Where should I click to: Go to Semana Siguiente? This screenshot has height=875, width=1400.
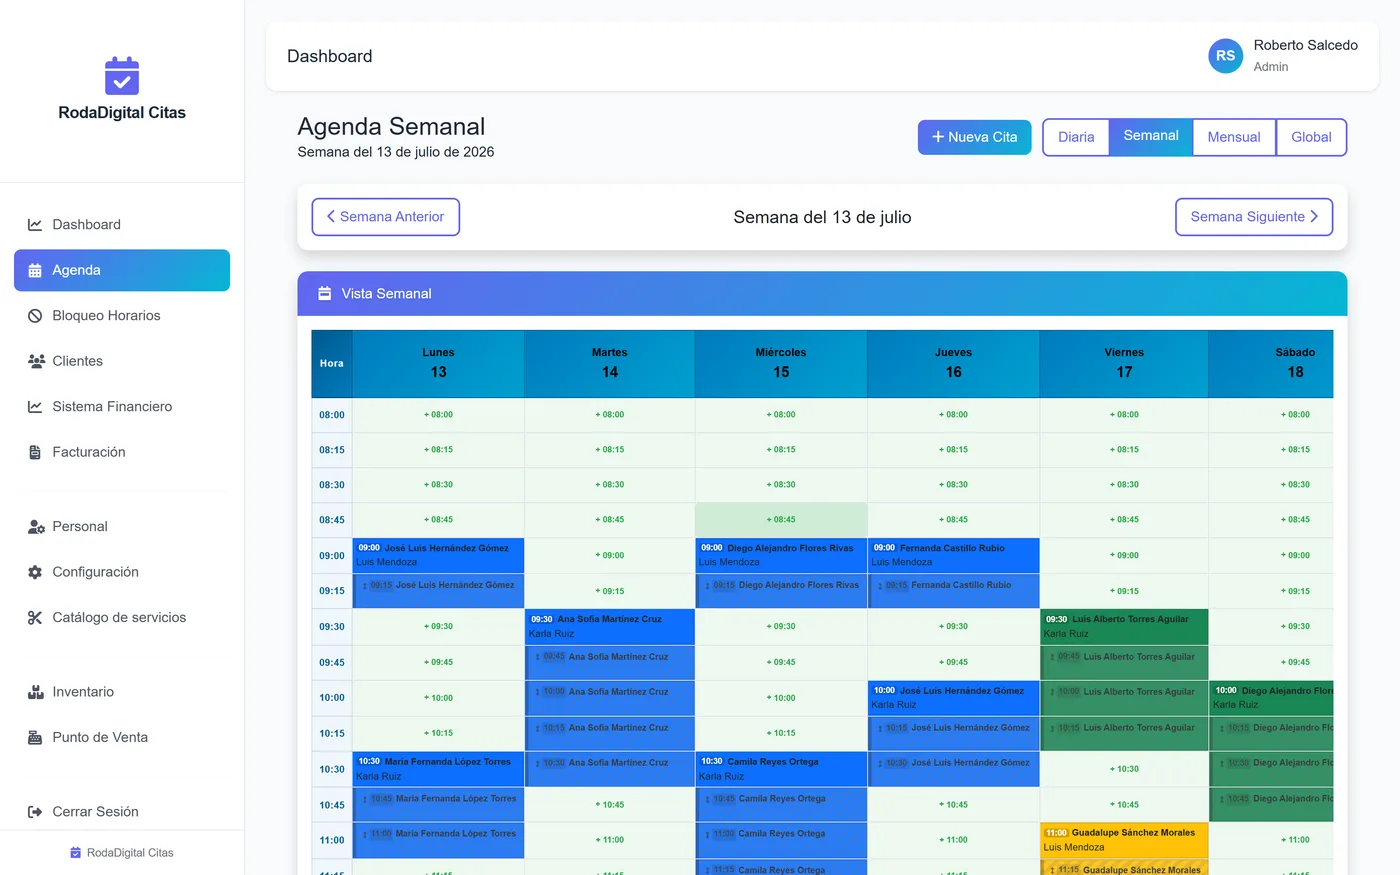(1254, 217)
